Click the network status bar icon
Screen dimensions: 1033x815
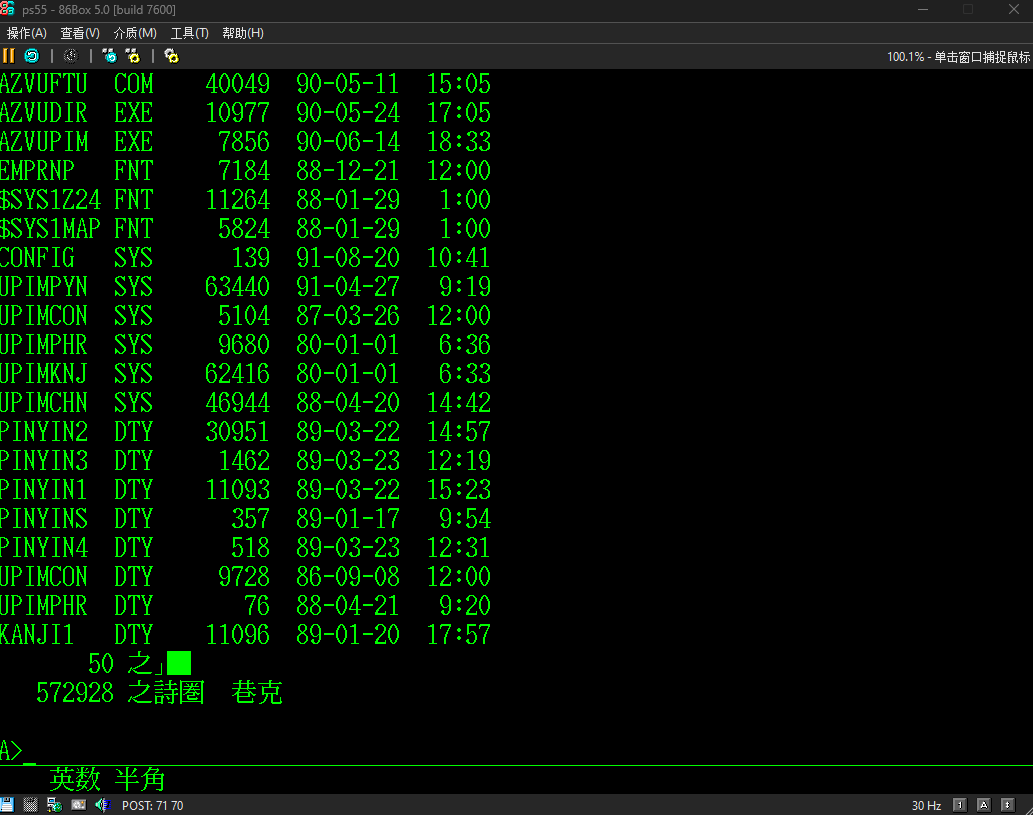pyautogui.click(x=55, y=805)
